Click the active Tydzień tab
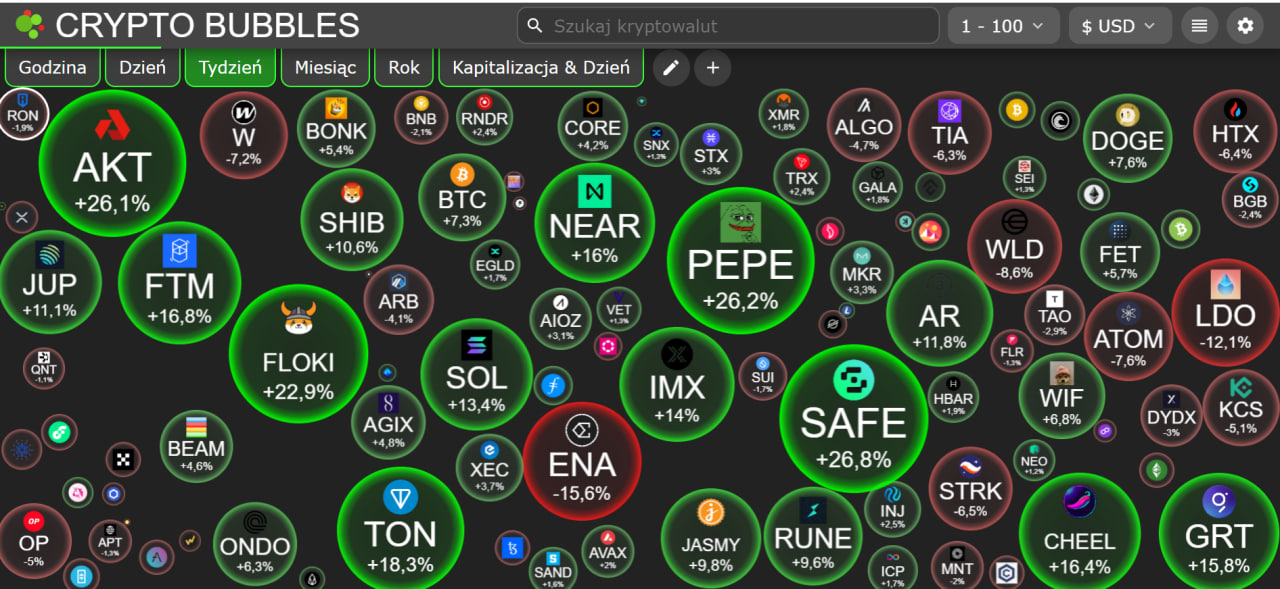The width and height of the screenshot is (1280, 589). tap(230, 68)
